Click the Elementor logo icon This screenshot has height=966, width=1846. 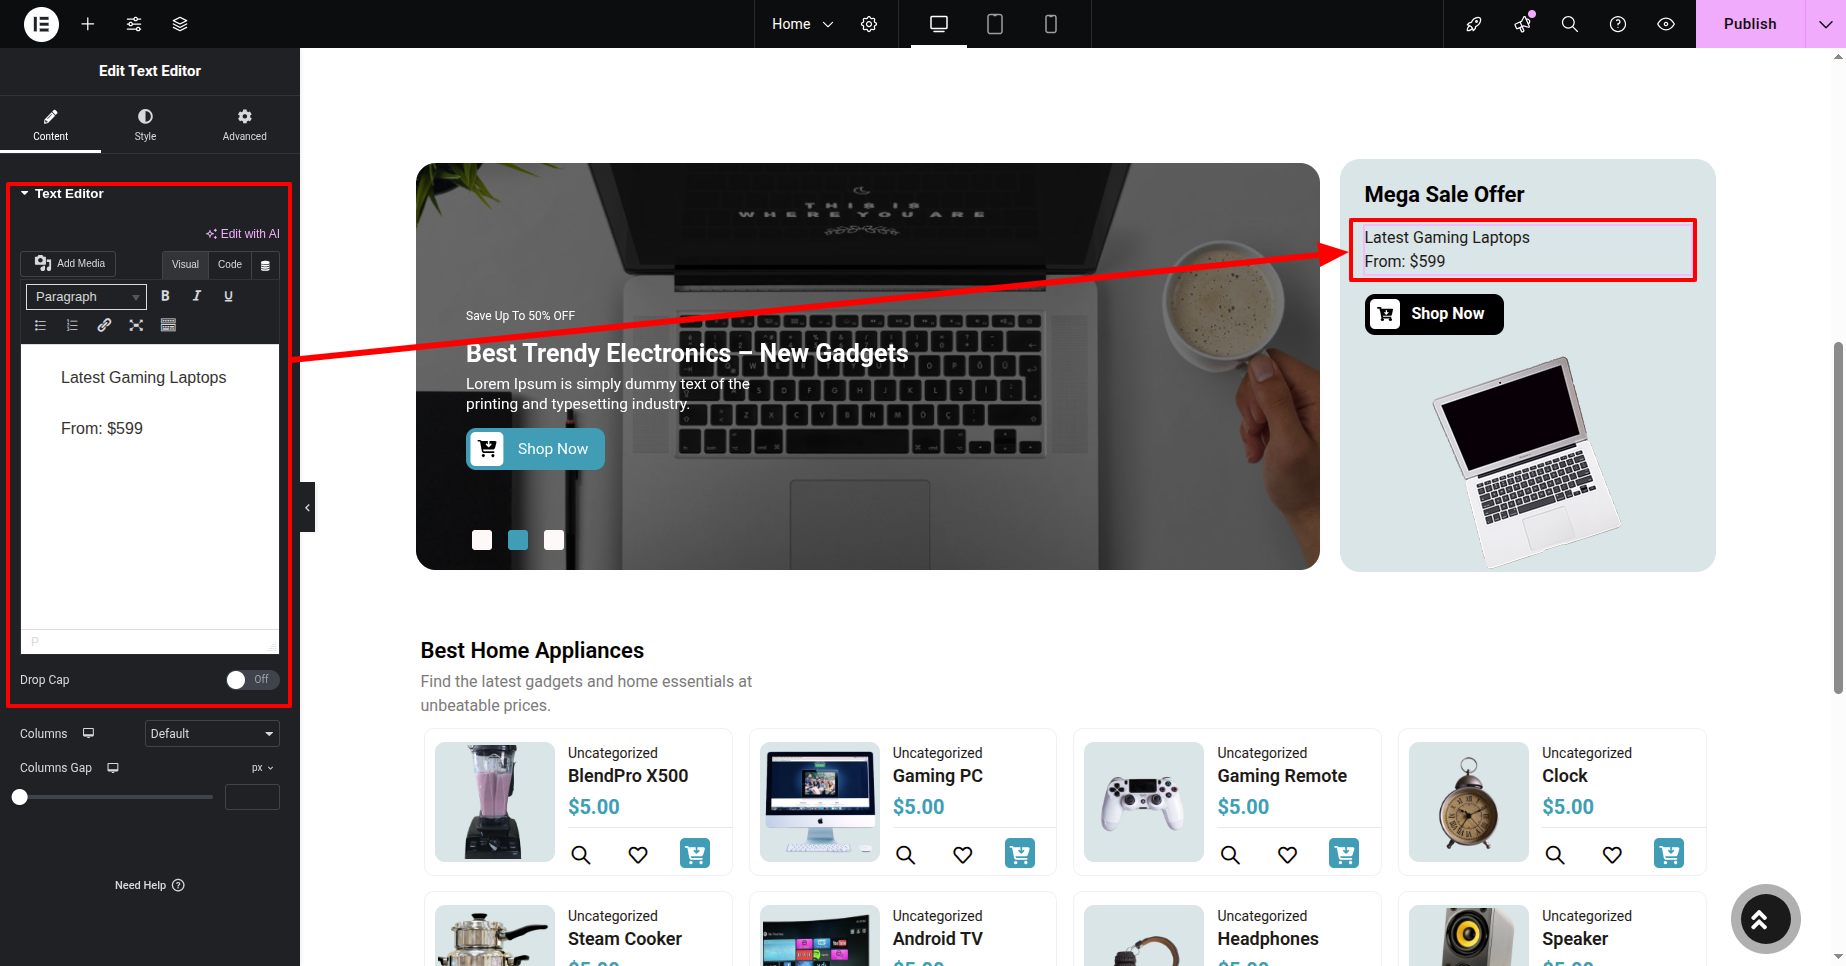tap(41, 24)
